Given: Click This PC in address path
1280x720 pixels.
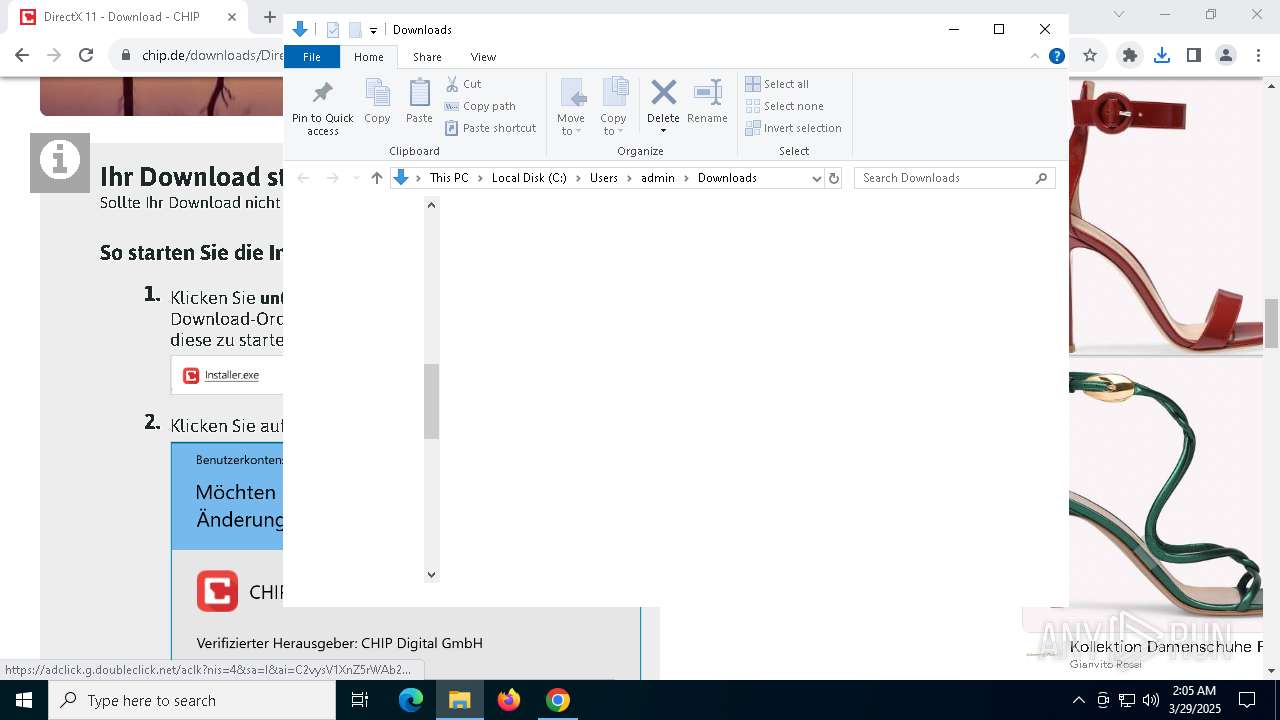Looking at the screenshot, I should coord(449,178).
